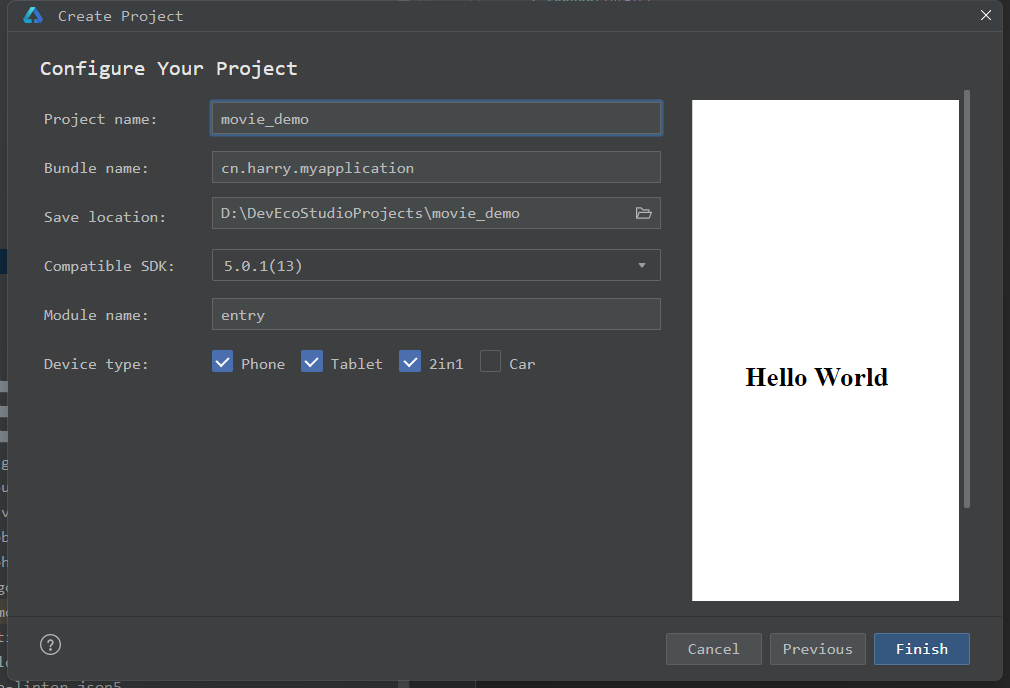Click the "Project name:" label
This screenshot has width=1010, height=688.
tap(100, 119)
